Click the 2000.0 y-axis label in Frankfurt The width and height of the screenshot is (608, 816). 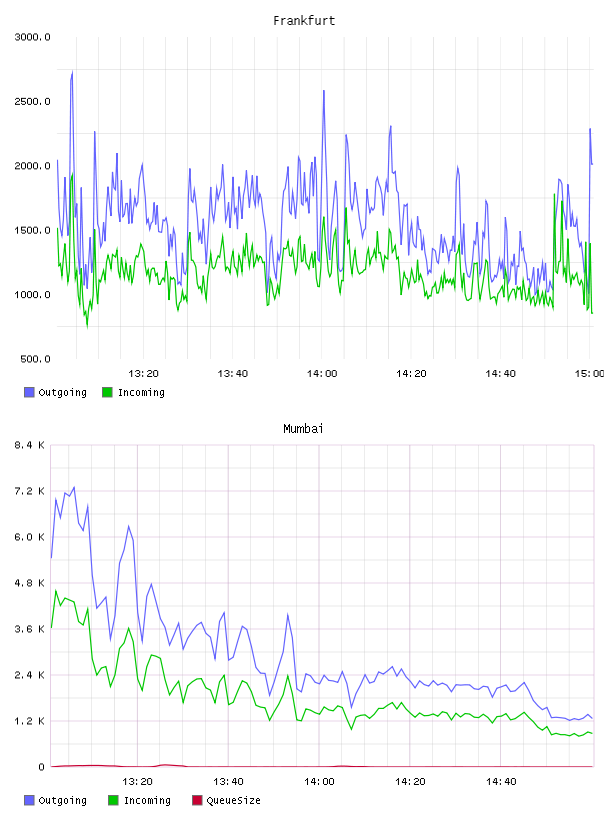click(x=32, y=166)
